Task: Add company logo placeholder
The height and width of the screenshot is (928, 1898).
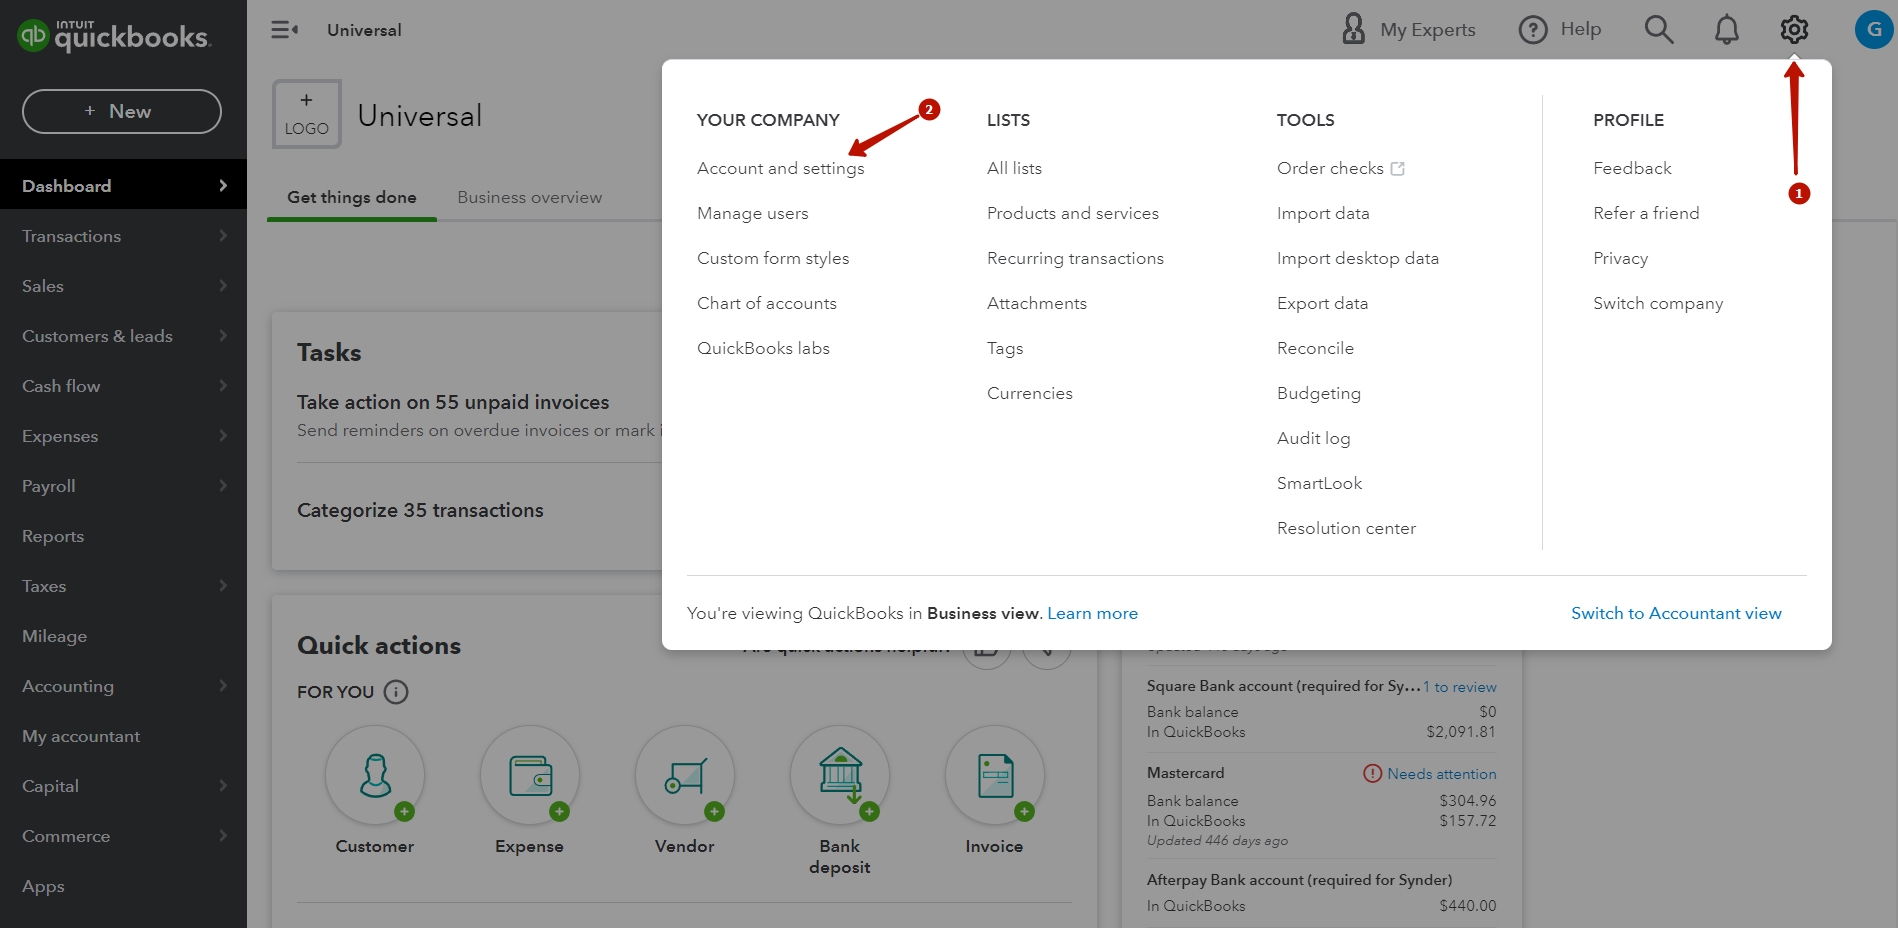Action: tap(307, 114)
